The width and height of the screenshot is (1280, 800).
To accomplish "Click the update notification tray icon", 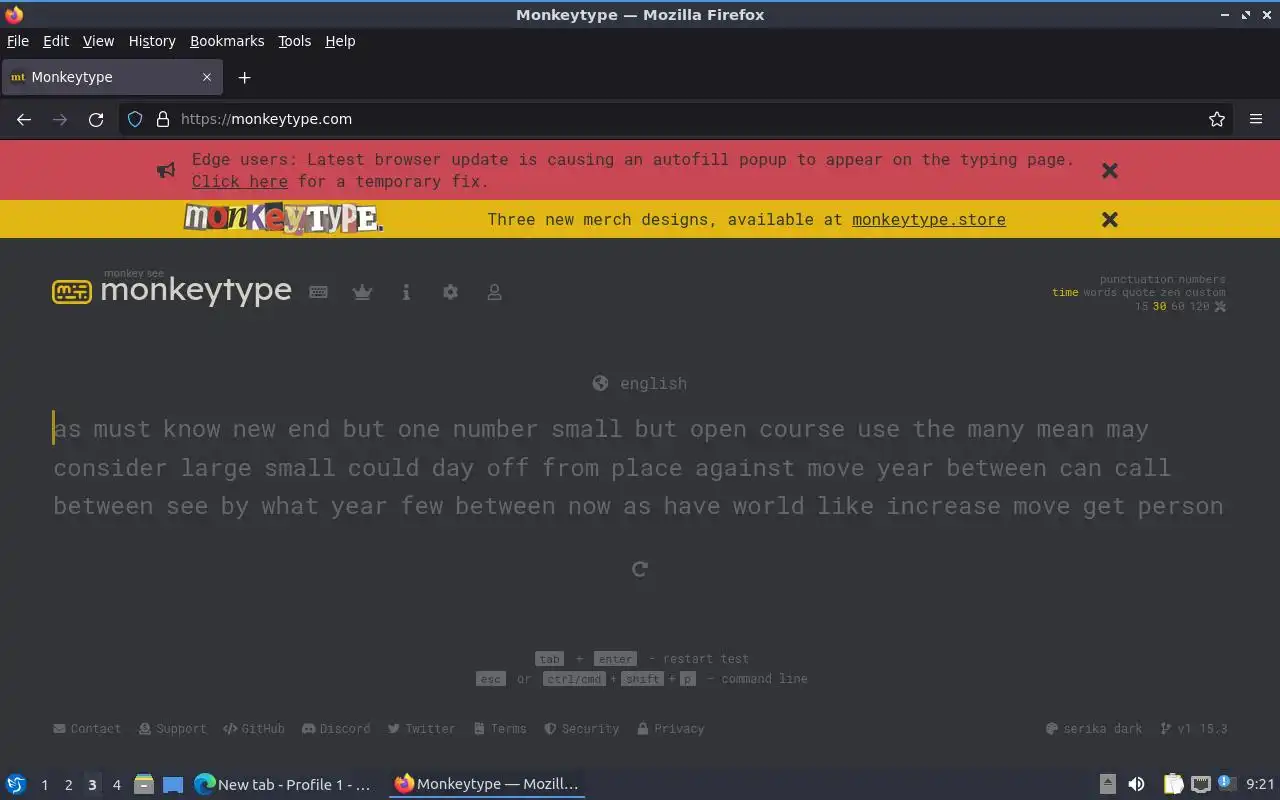I will pyautogui.click(x=1227, y=783).
